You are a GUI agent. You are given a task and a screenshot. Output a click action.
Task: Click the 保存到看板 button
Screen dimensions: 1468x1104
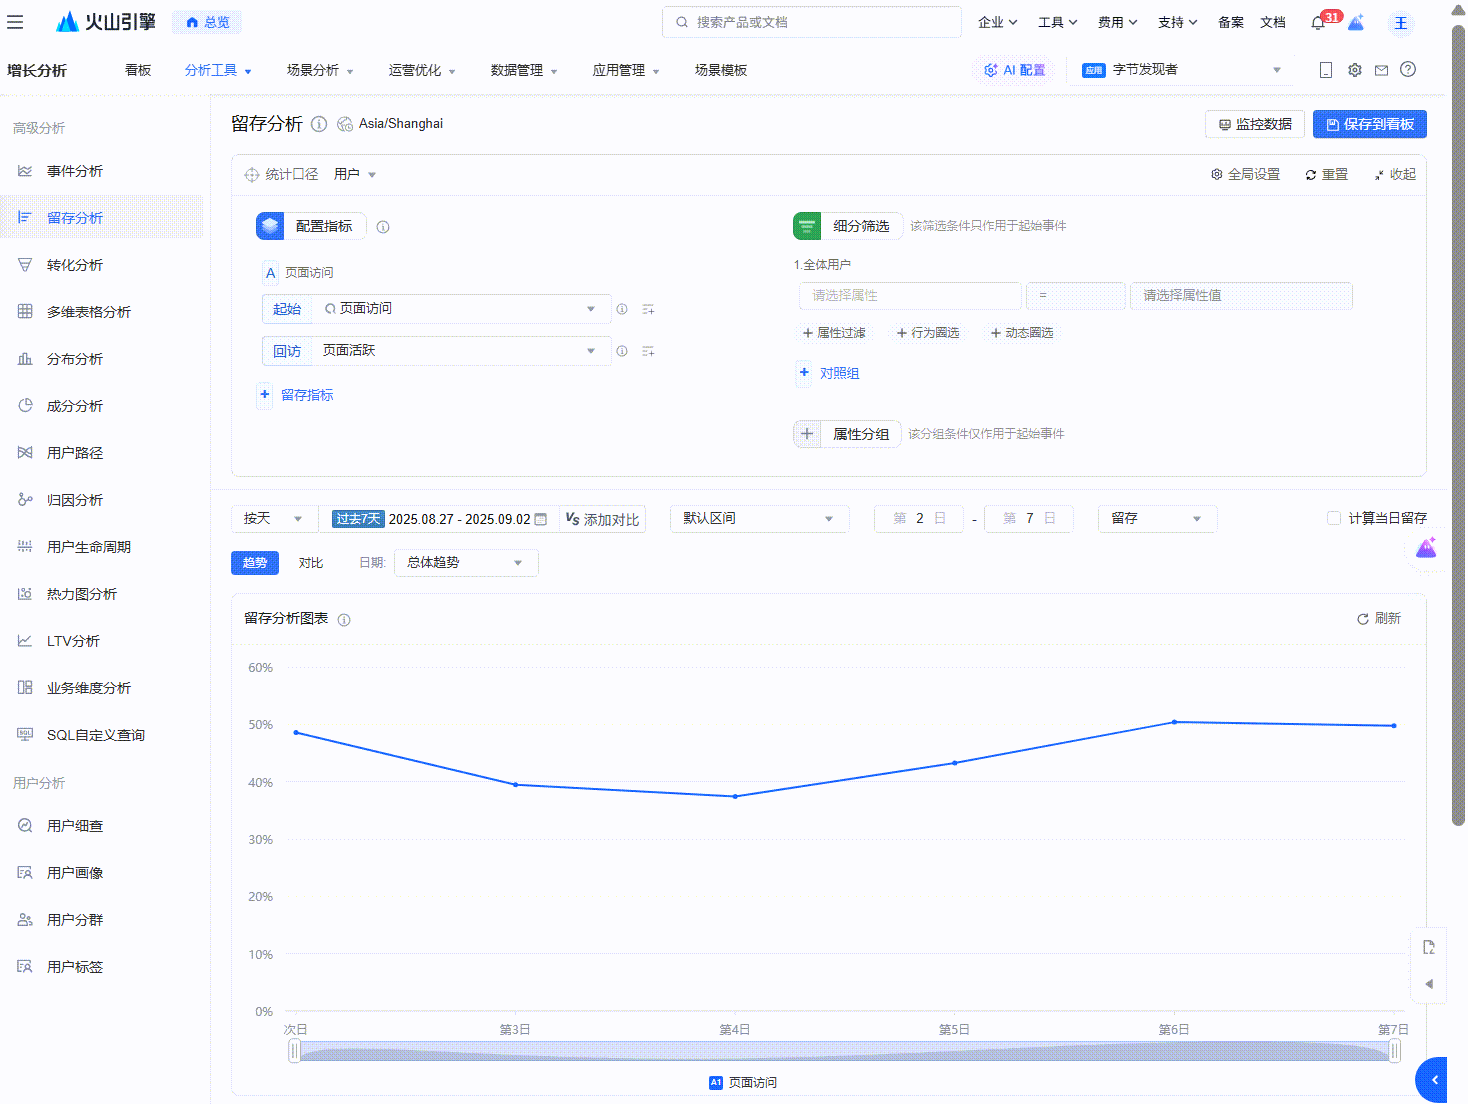pos(1369,124)
